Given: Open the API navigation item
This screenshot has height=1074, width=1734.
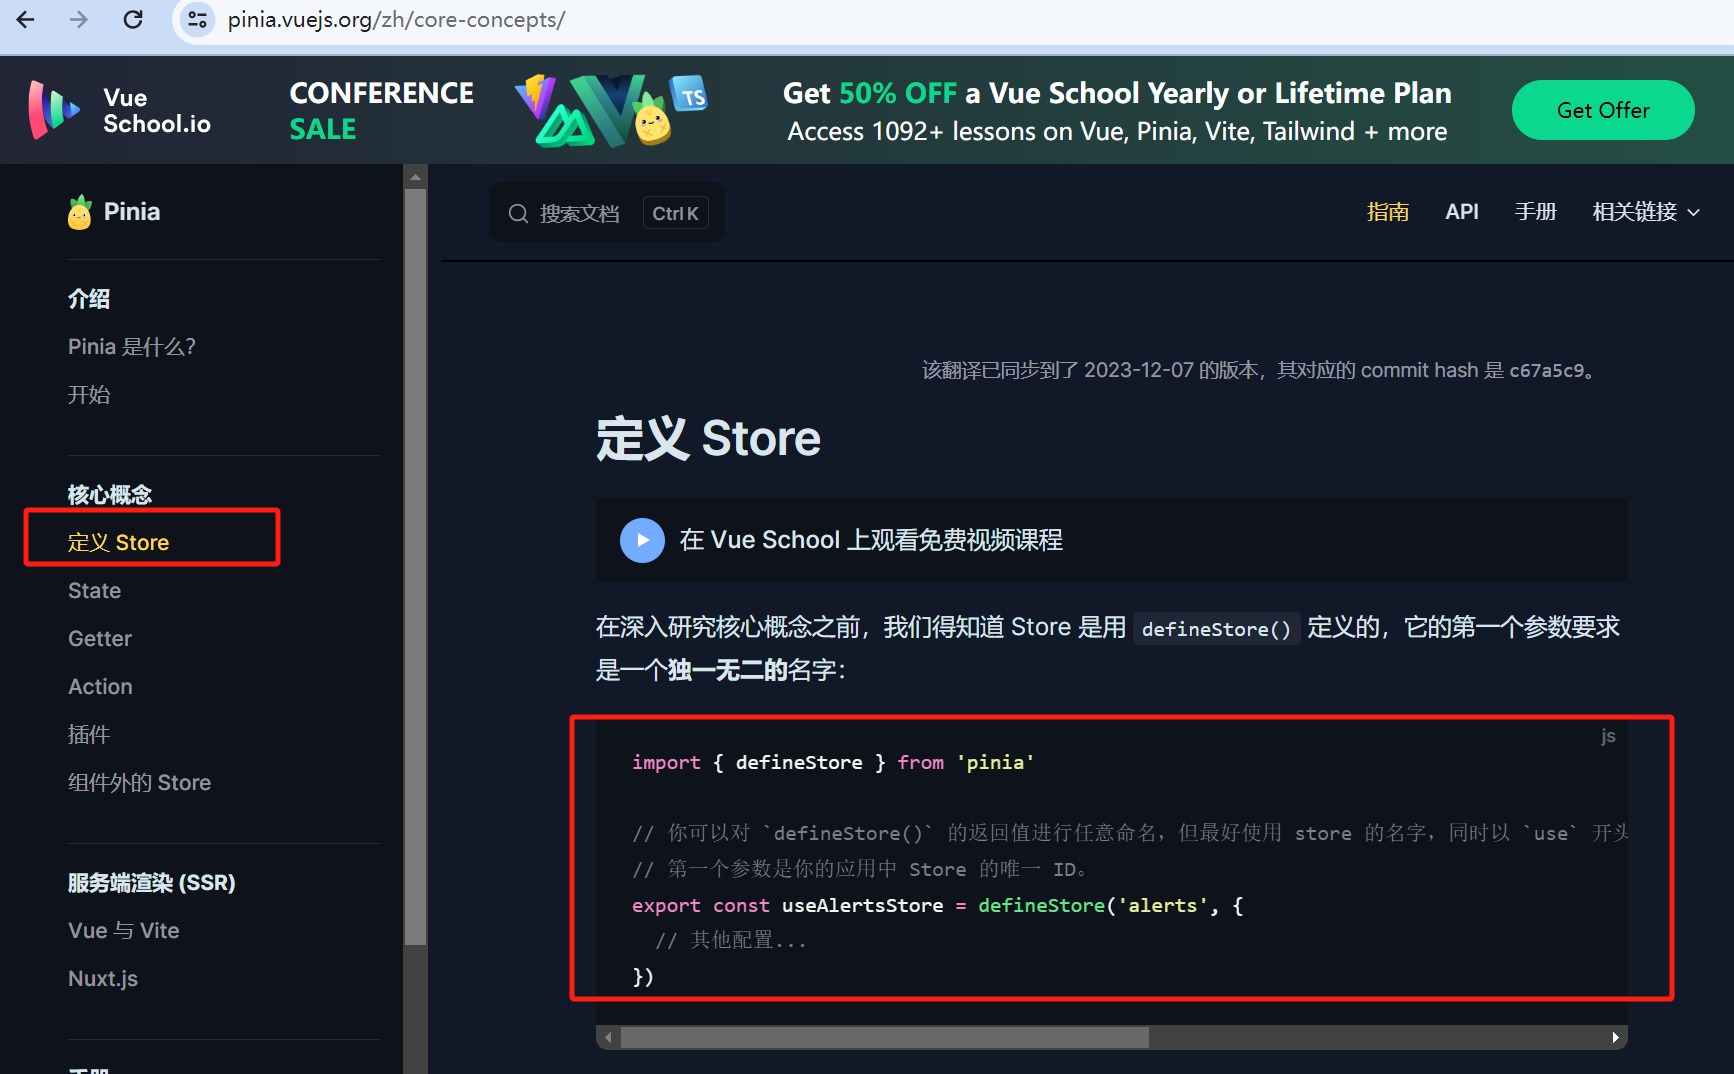Looking at the screenshot, I should click(x=1462, y=211).
